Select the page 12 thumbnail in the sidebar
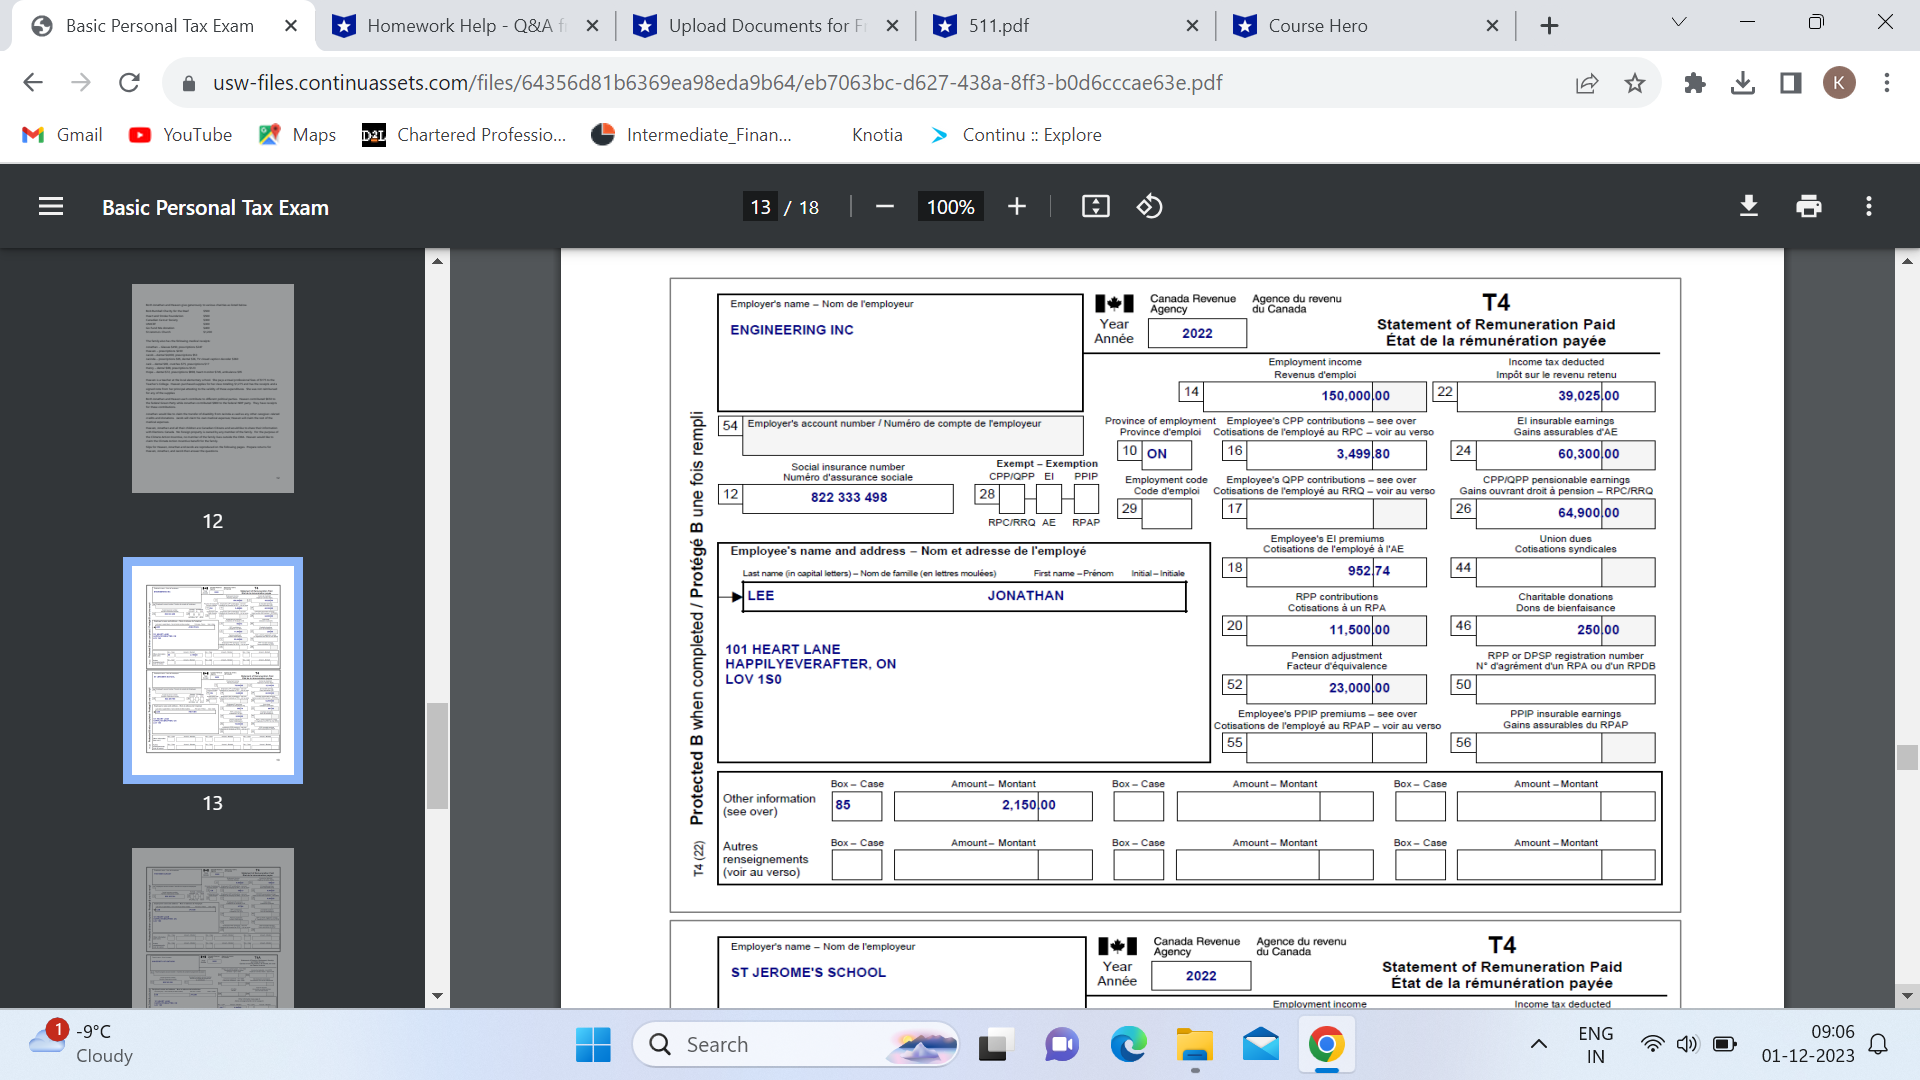 click(x=212, y=388)
